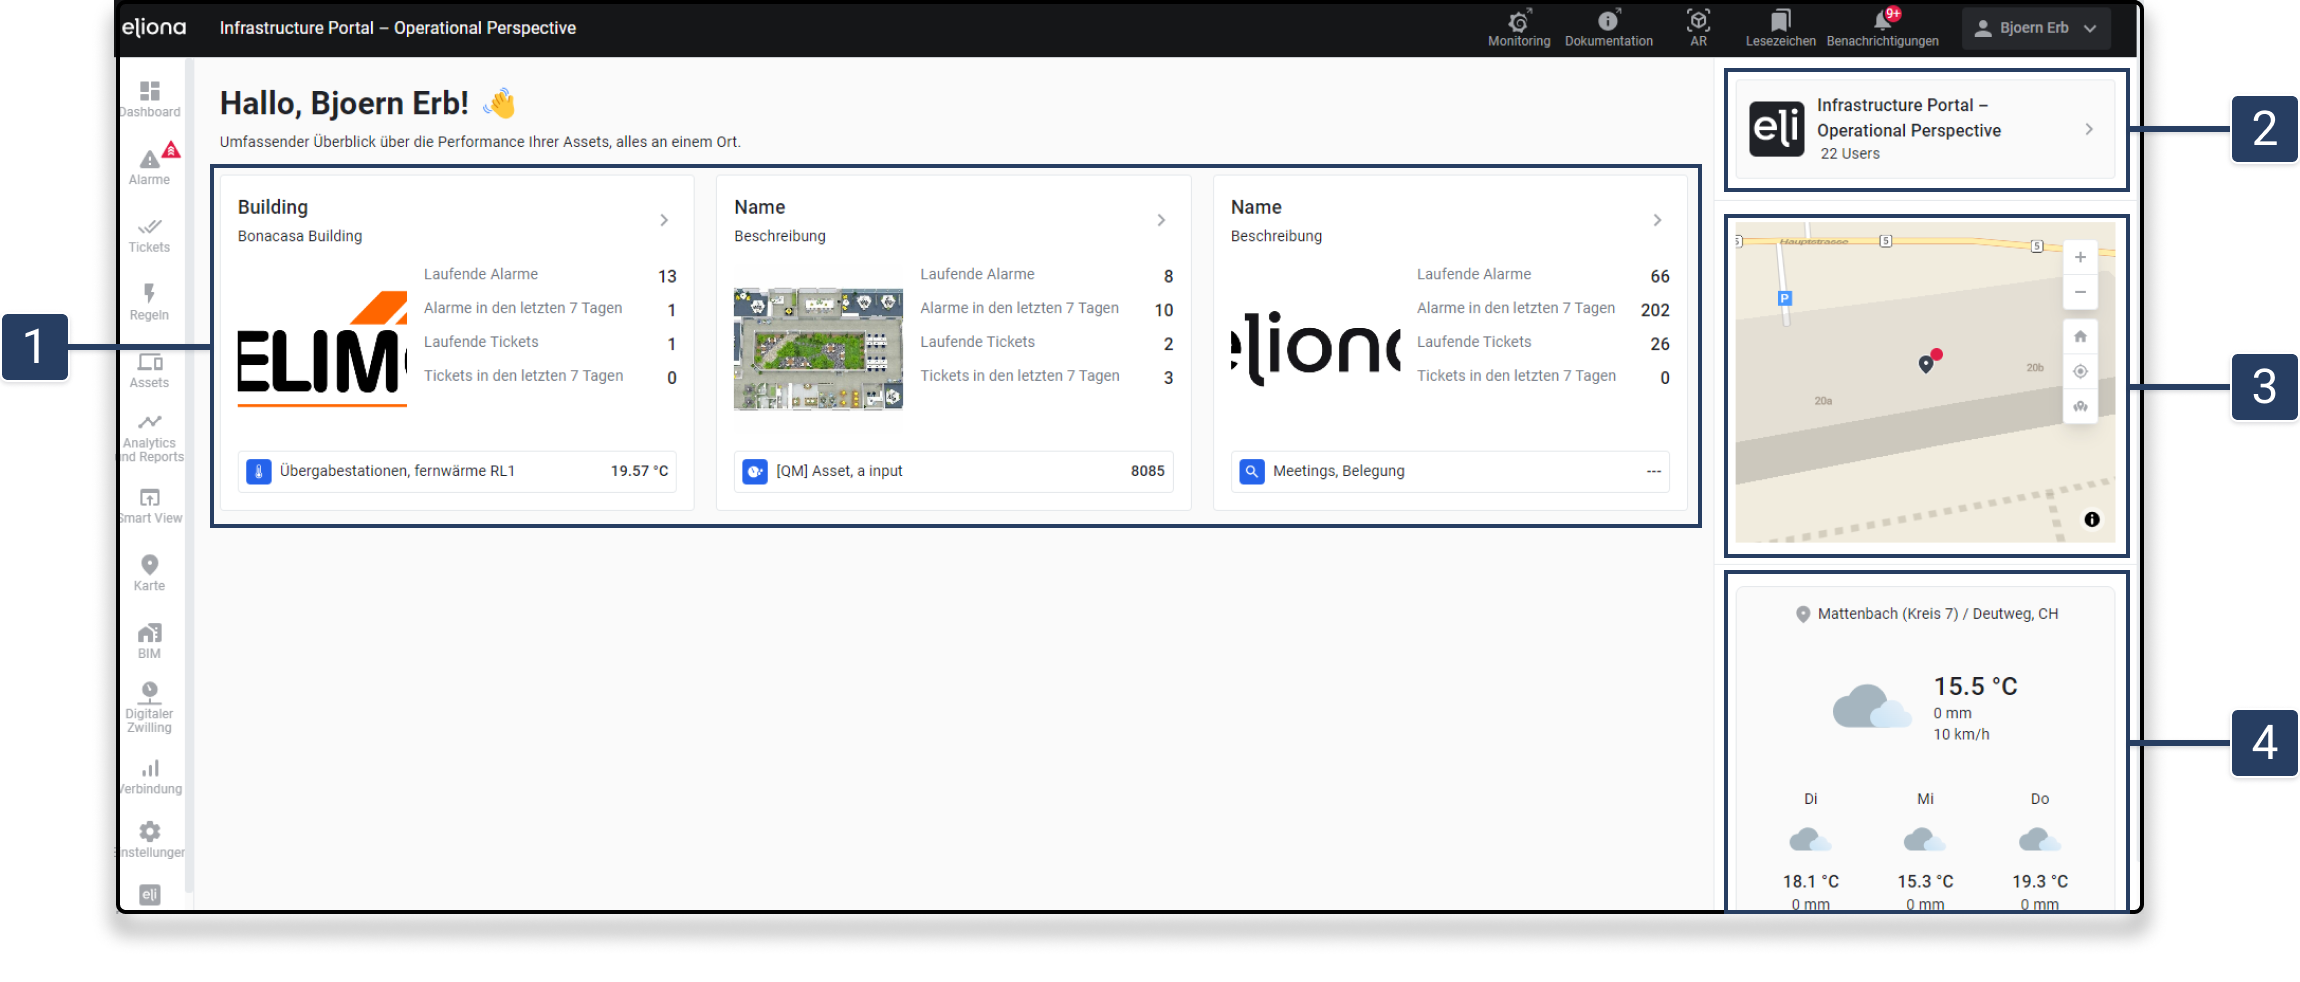2300x982 pixels.
Task: Open the BIM sidebar icon
Action: [x=149, y=639]
